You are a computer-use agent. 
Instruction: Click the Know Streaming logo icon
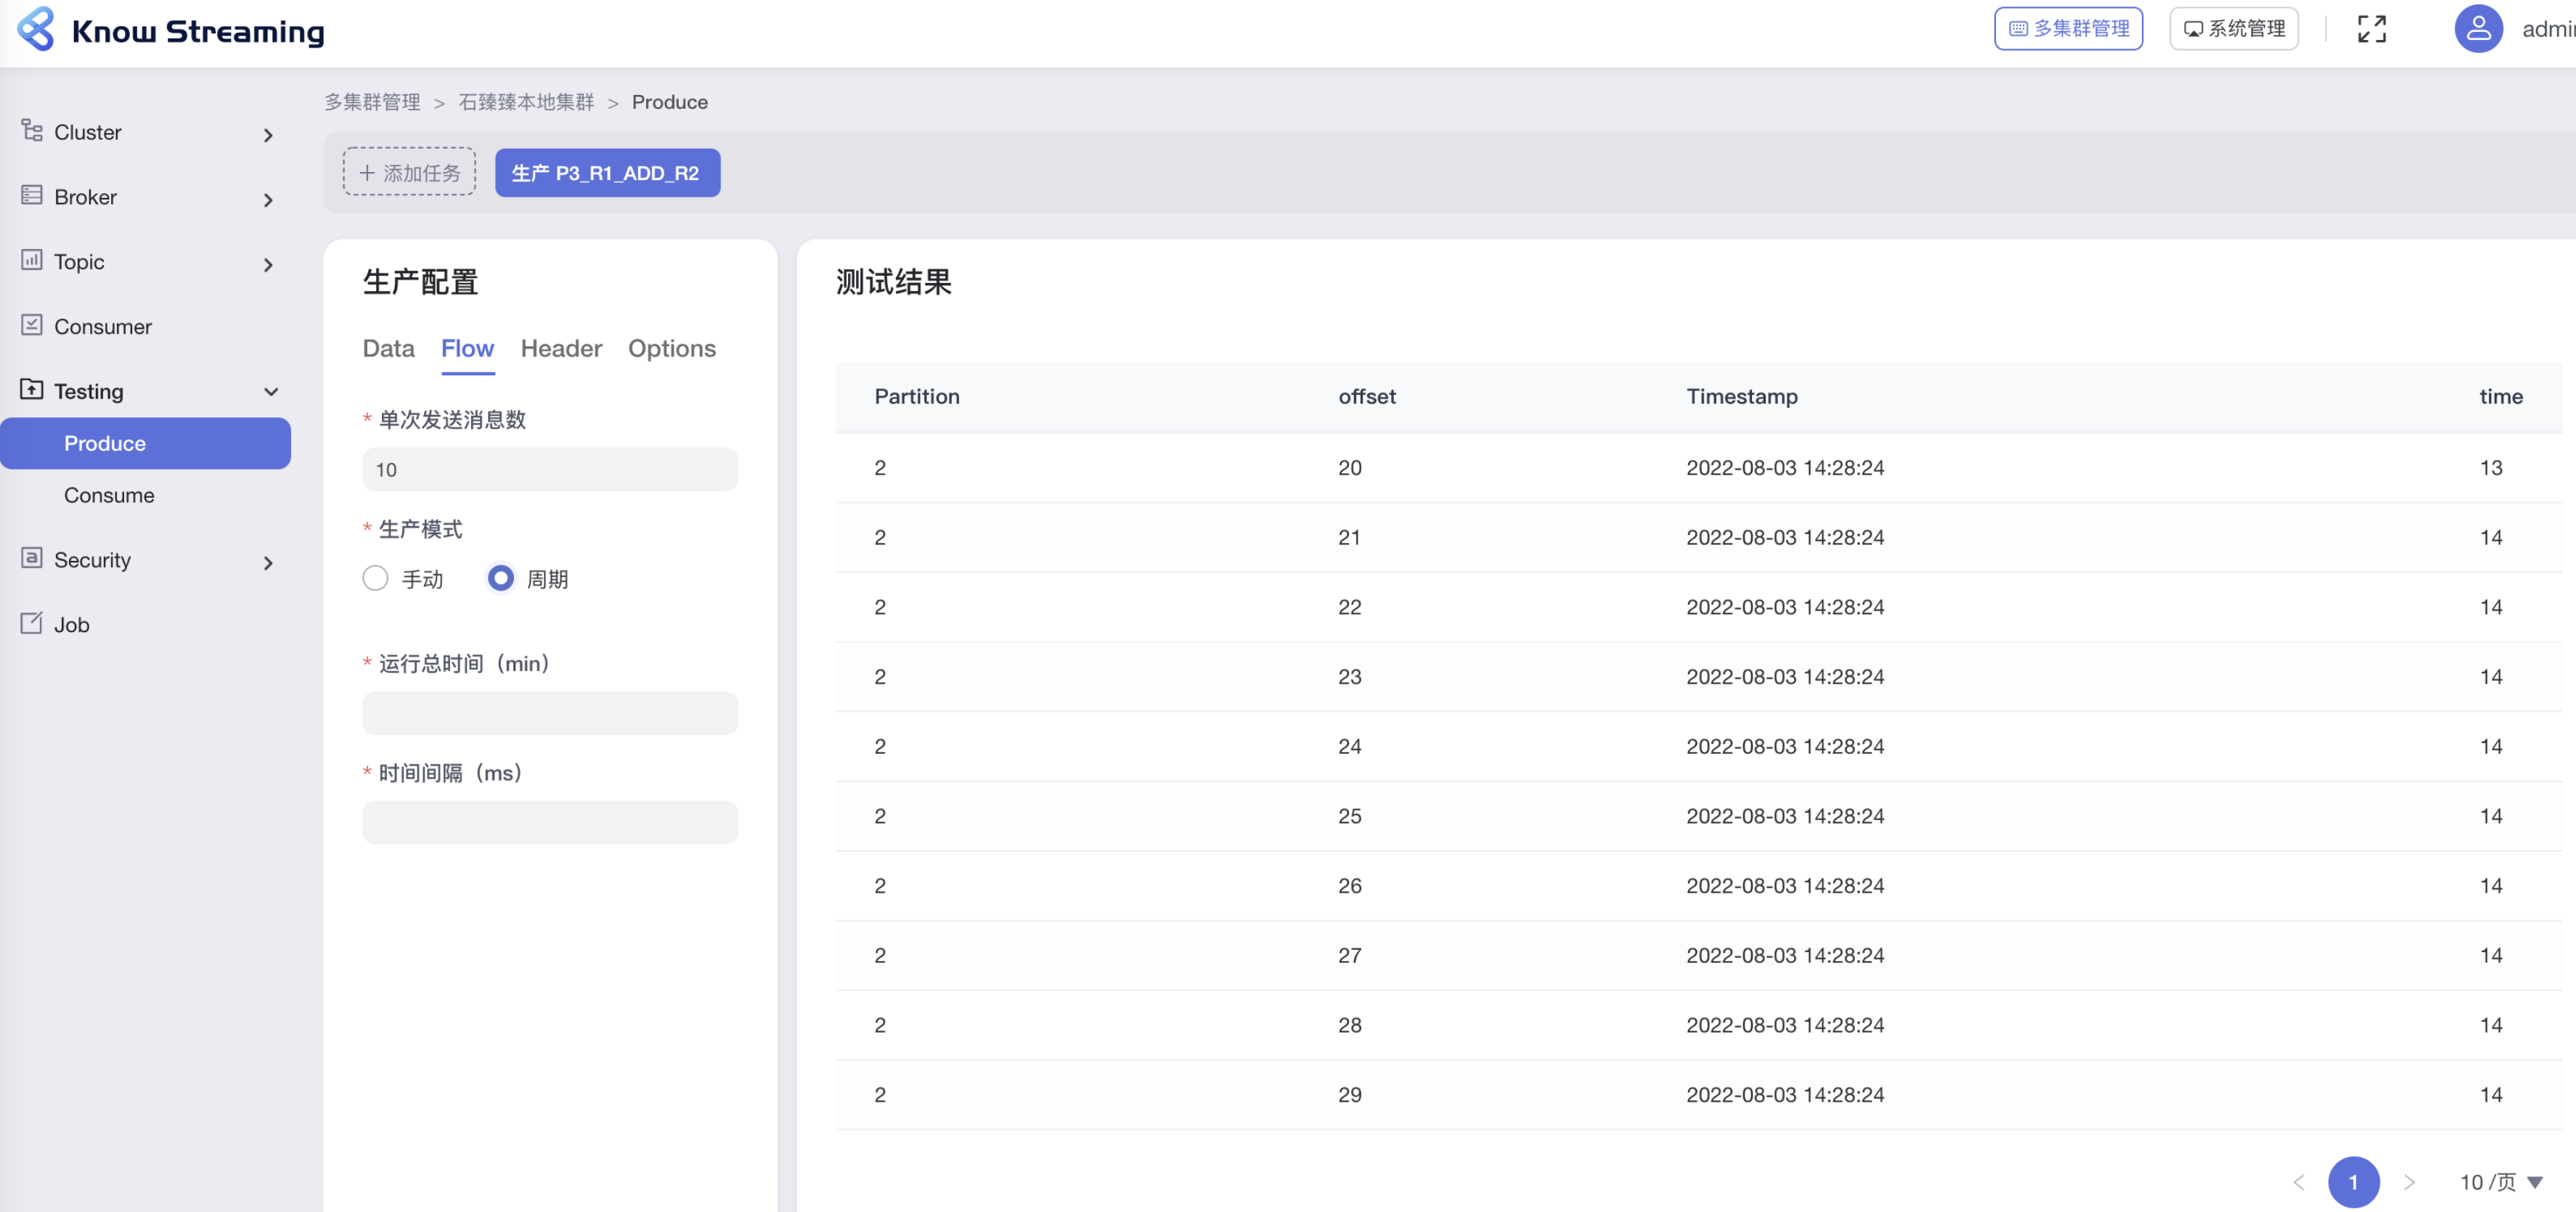(36, 30)
